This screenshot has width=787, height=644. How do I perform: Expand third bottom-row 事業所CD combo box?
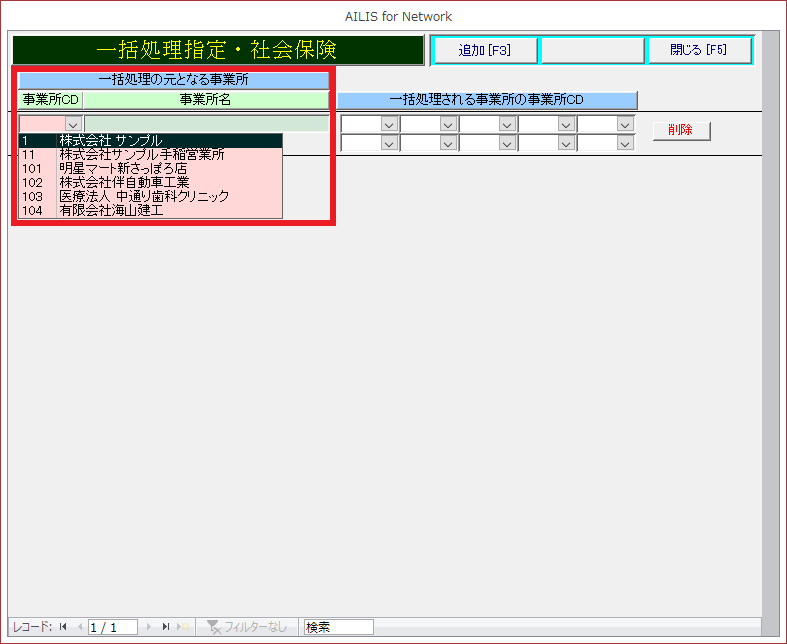pyautogui.click(x=507, y=143)
